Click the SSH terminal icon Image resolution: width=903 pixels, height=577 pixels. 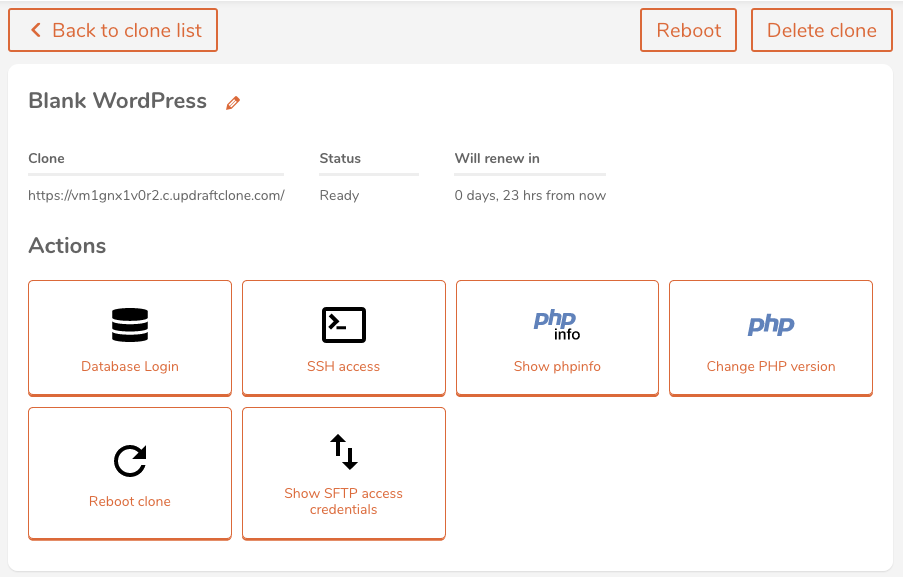344,325
